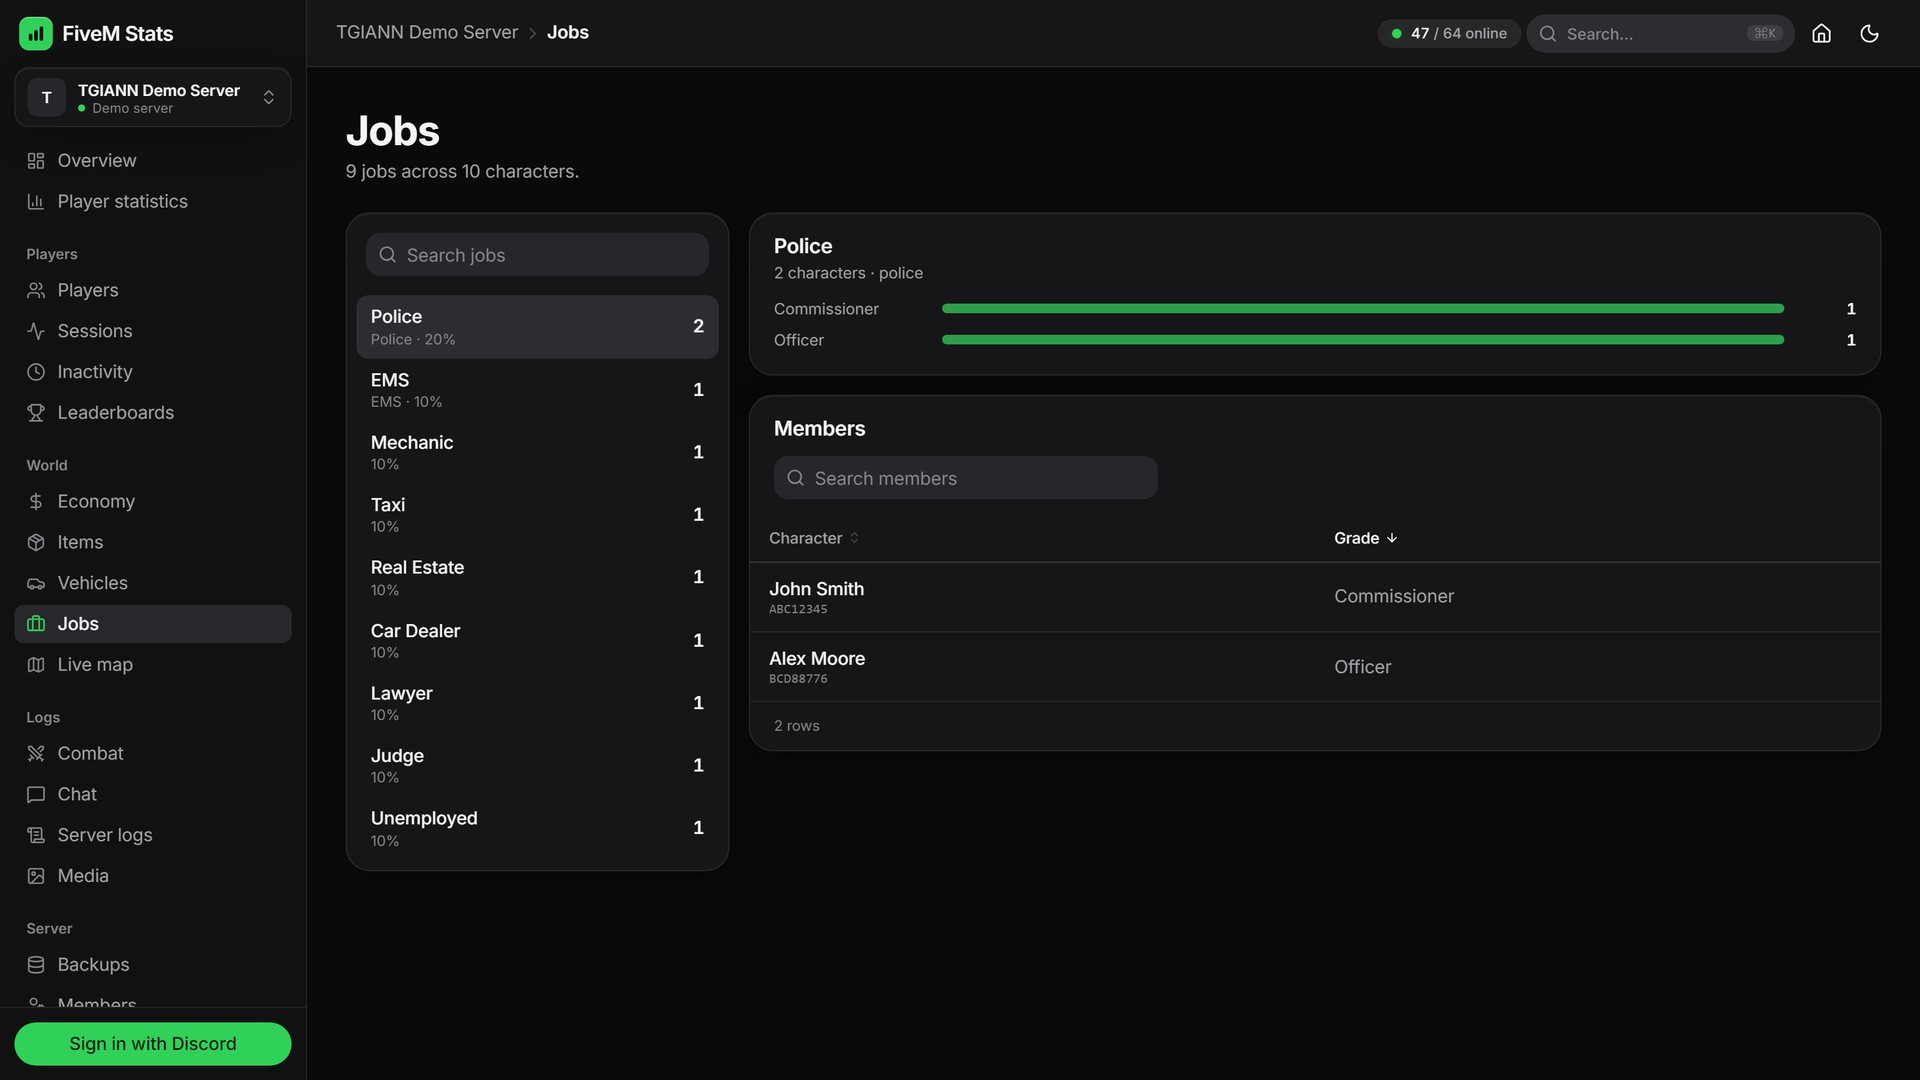The width and height of the screenshot is (1920, 1080).
Task: Click the Media image icon
Action: coord(36,876)
